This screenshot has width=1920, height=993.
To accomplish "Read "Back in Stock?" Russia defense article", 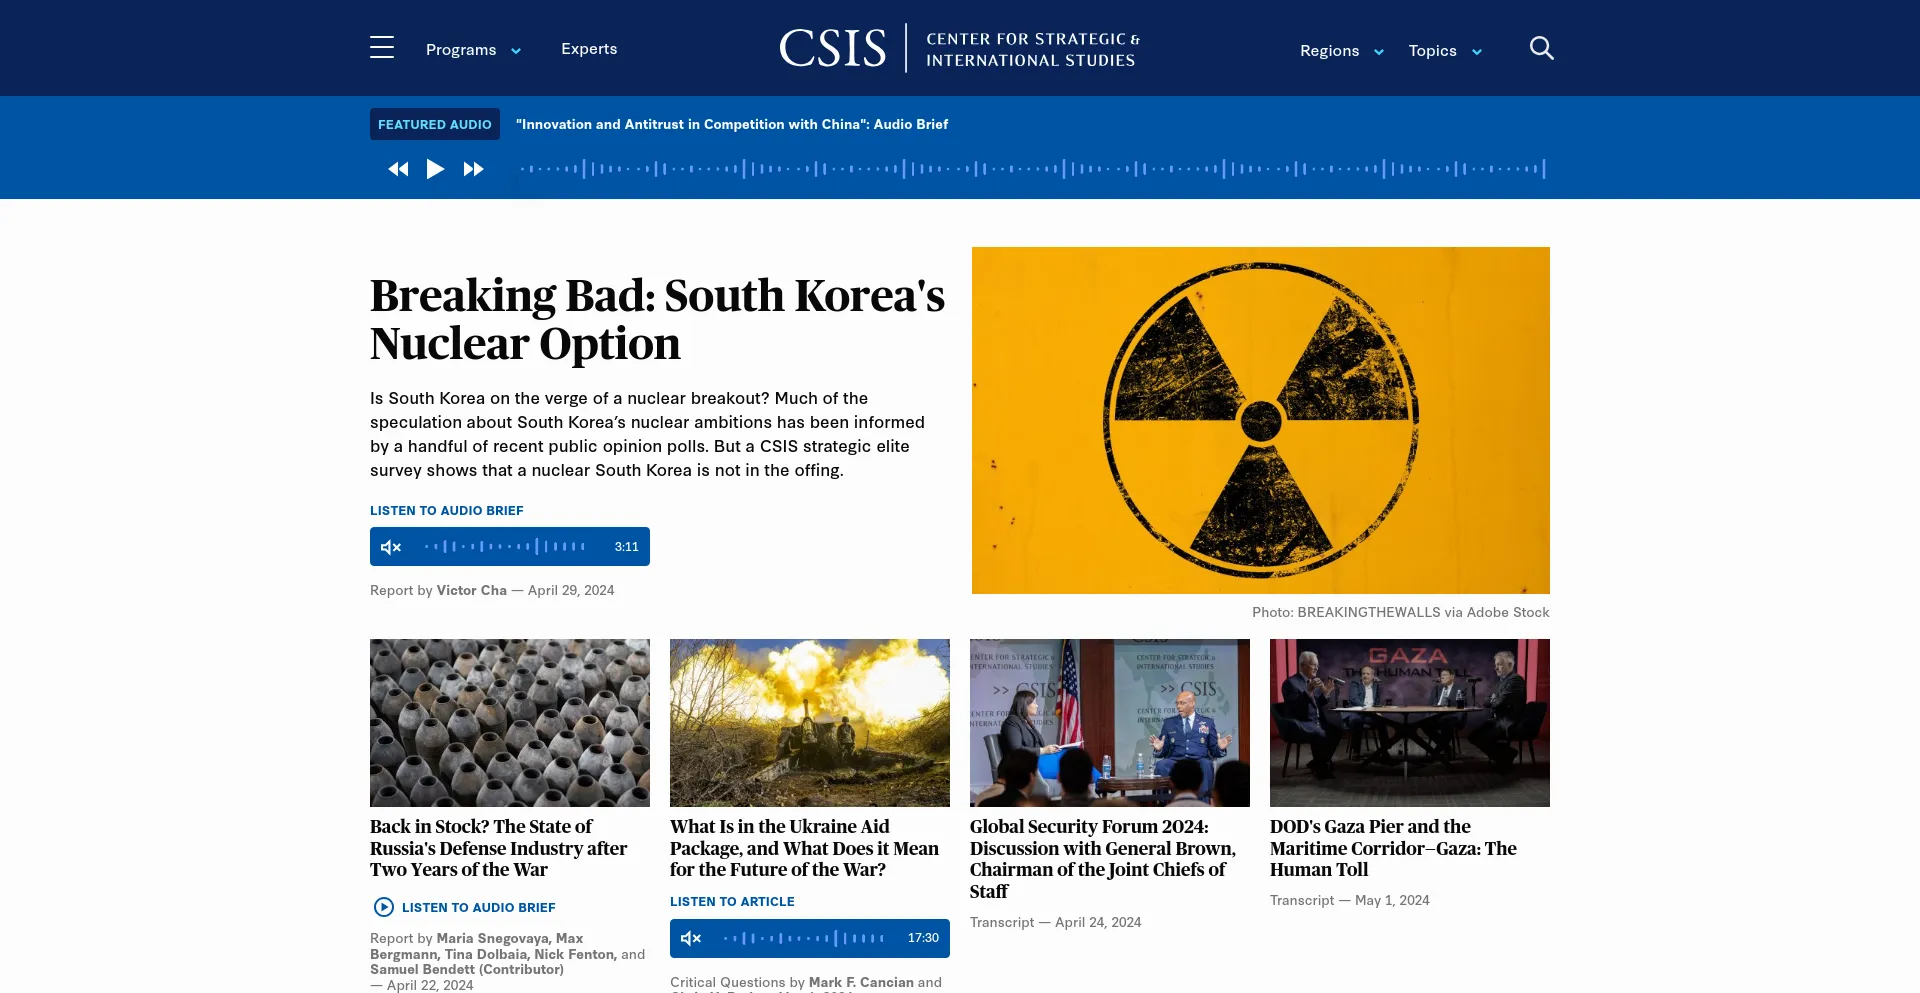I will coord(498,848).
